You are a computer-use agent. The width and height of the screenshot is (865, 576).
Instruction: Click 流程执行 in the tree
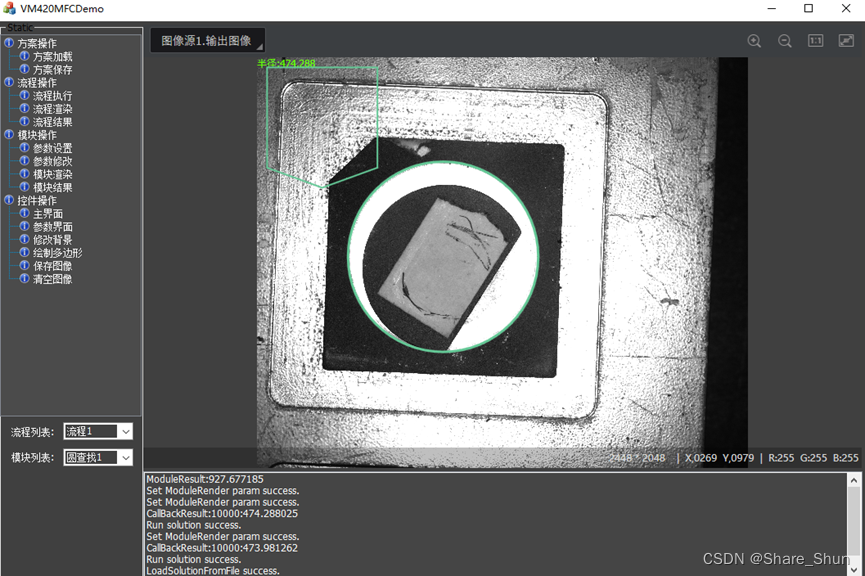[52, 96]
